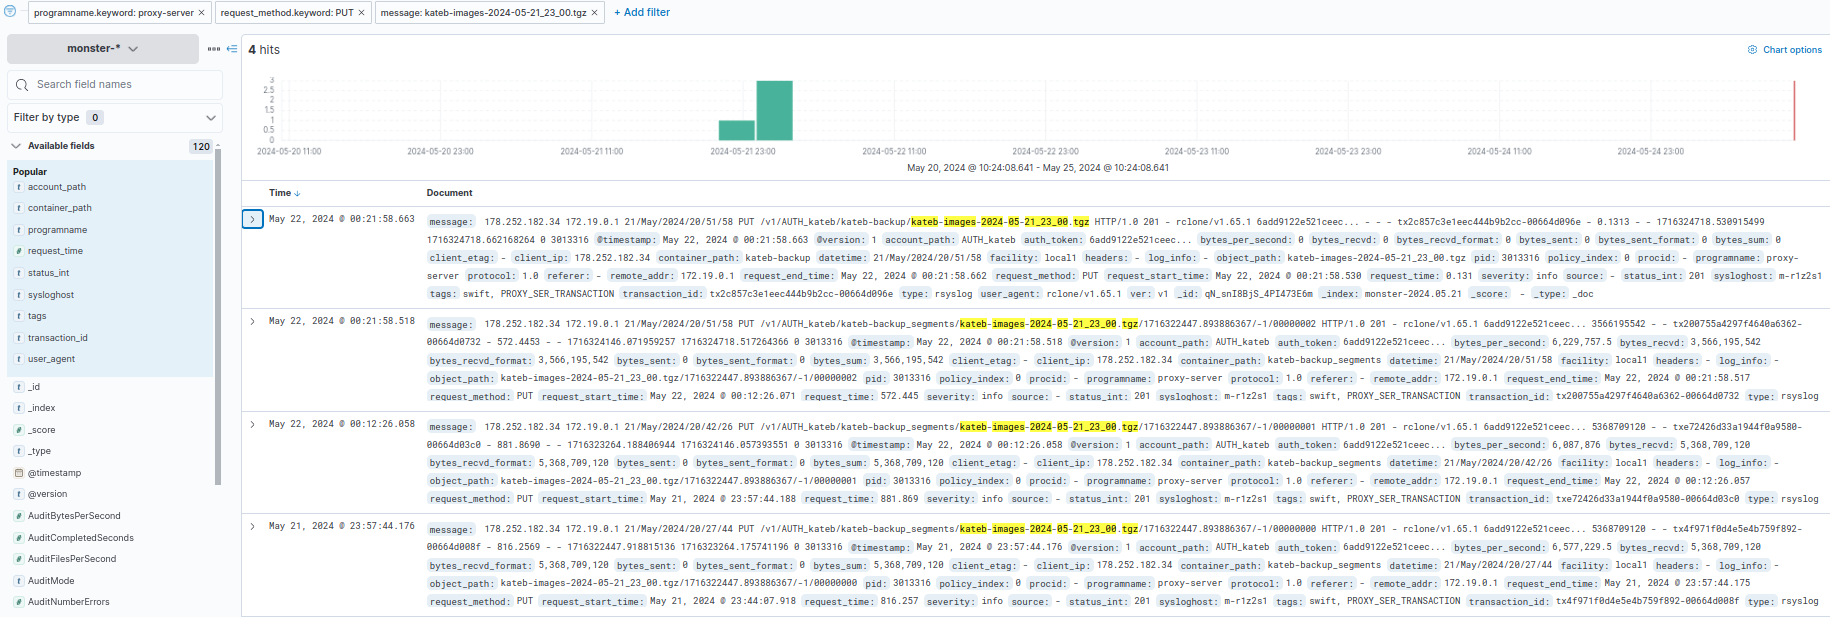This screenshot has width=1830, height=617.
Task: Click the magnifier icon in field search
Action: [22, 85]
